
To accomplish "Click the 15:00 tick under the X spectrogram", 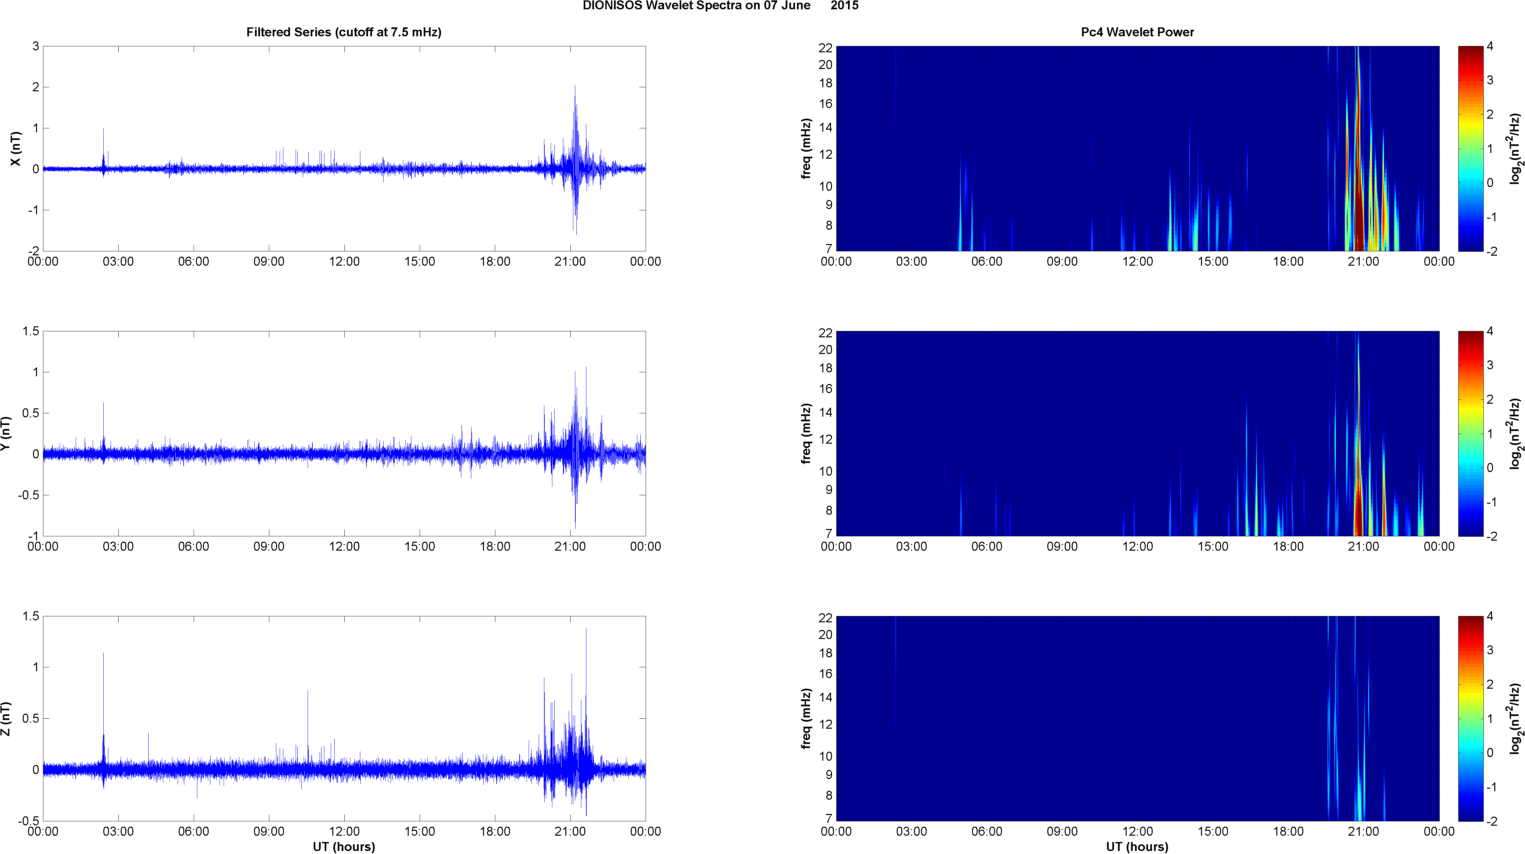I will pyautogui.click(x=1213, y=262).
